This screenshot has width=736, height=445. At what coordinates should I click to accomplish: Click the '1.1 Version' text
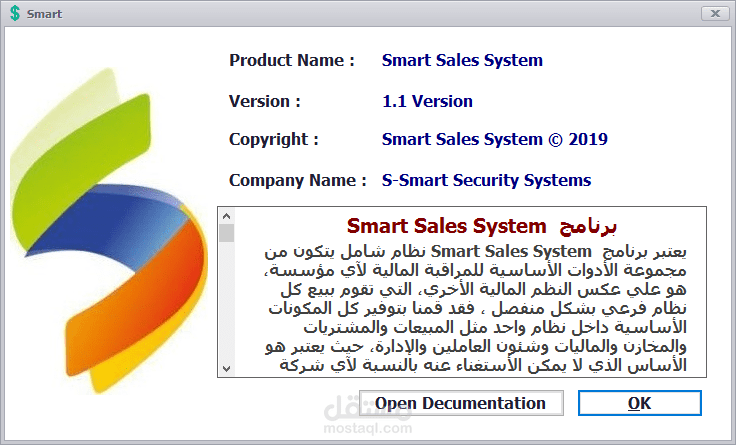427,101
